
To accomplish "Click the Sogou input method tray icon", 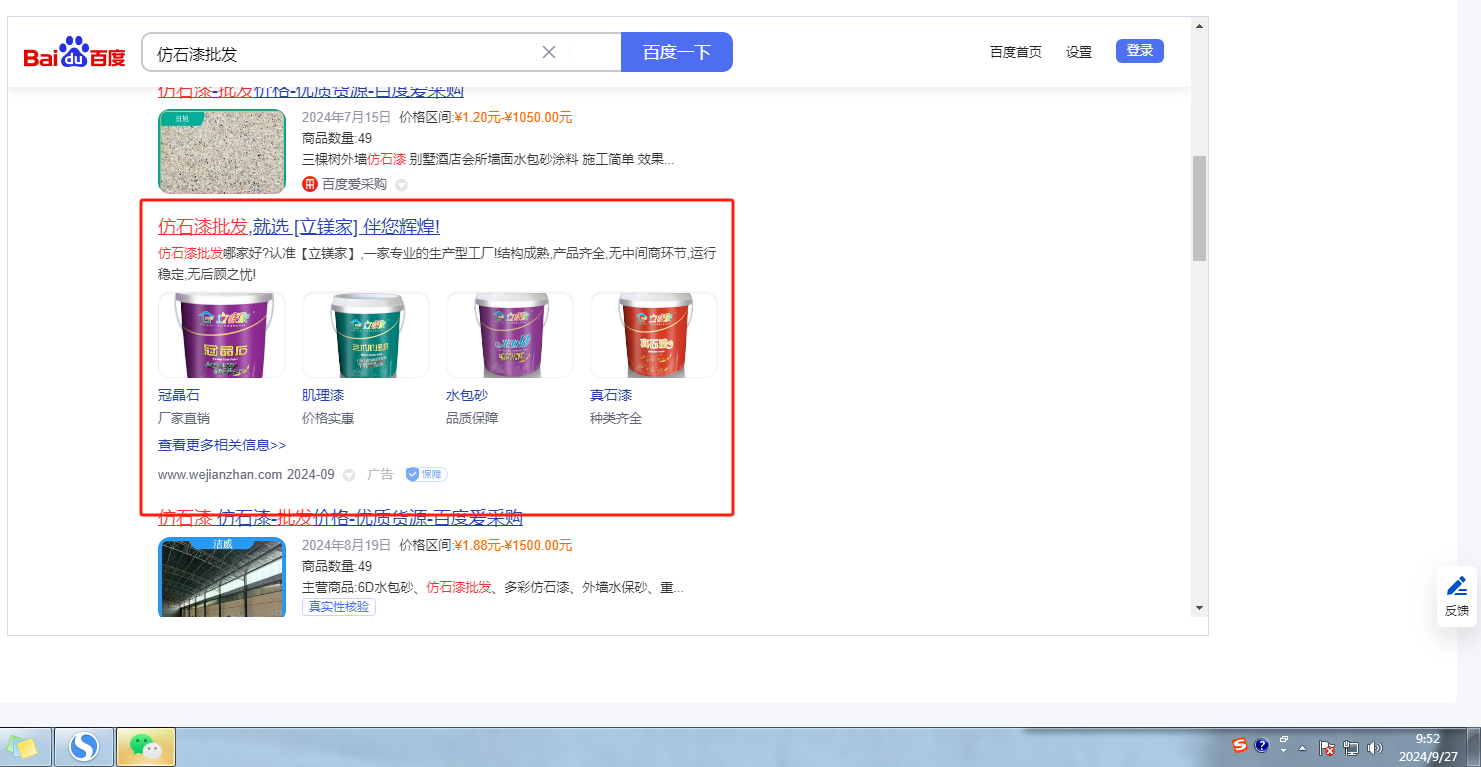I will point(1240,746).
